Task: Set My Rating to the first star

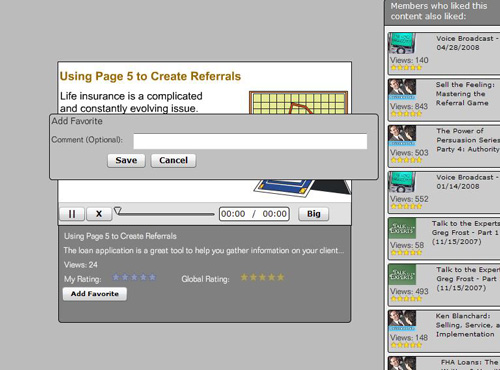Action: coord(116,277)
